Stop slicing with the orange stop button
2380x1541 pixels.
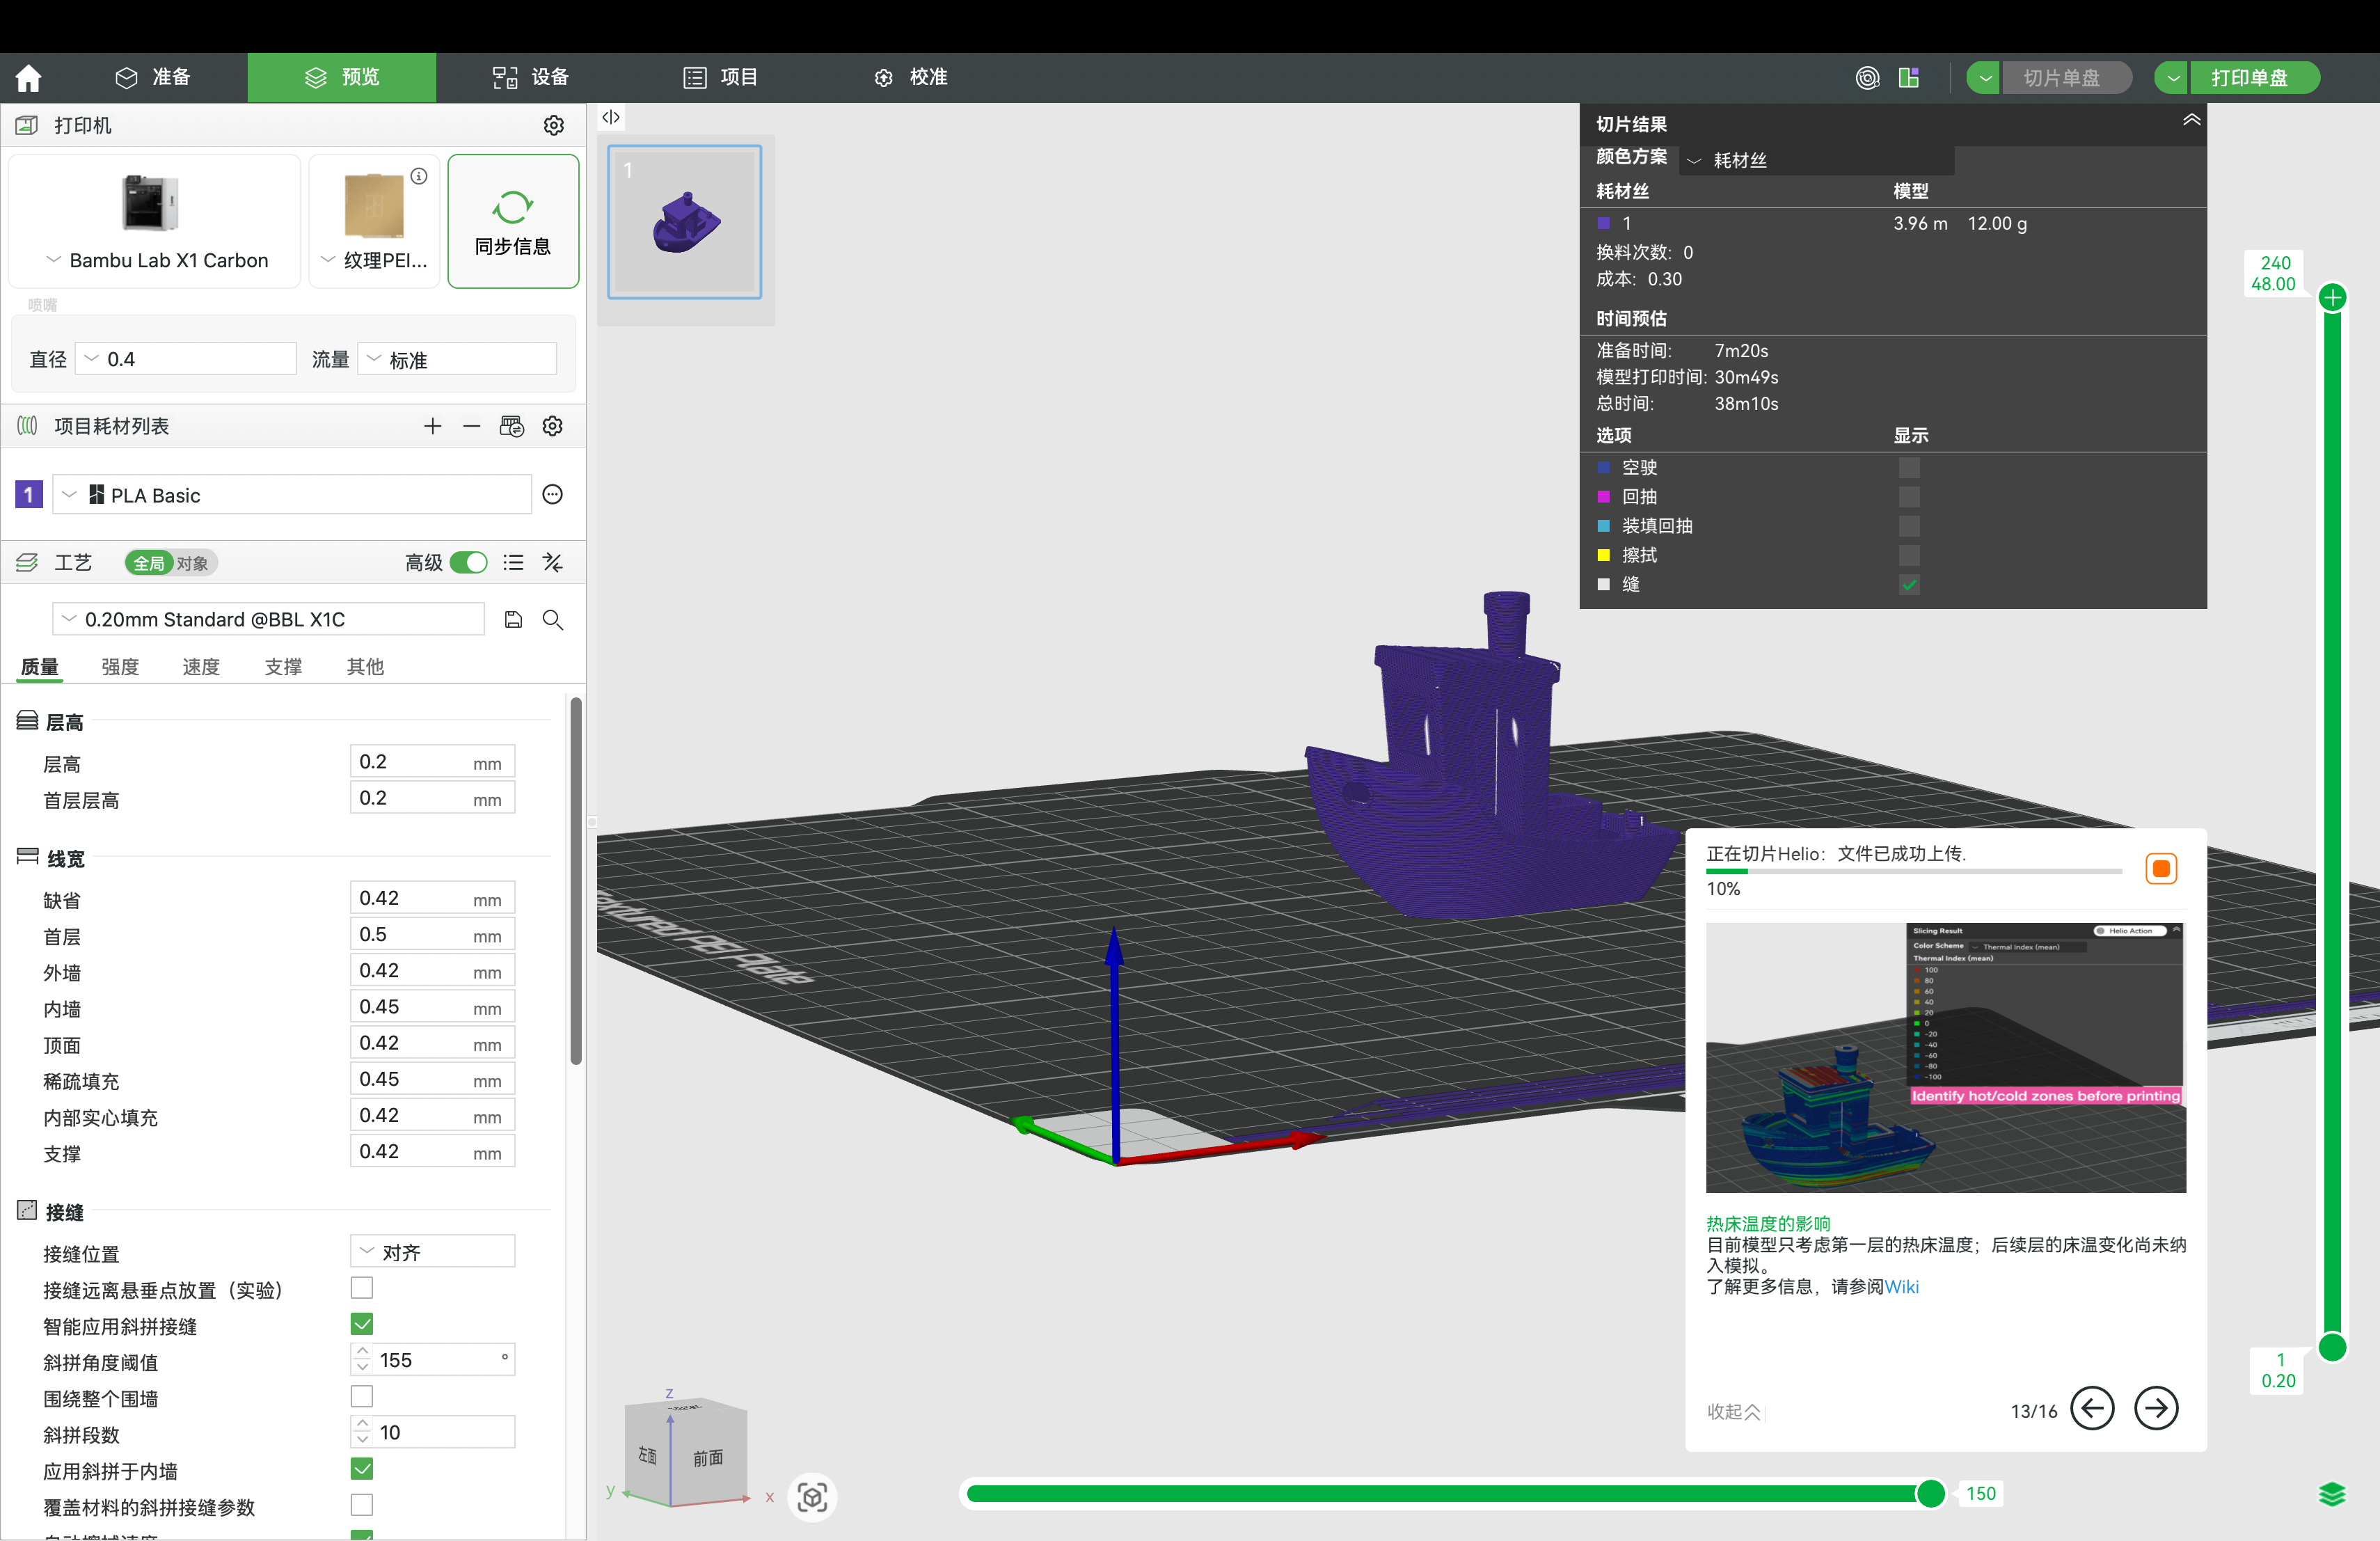click(2160, 869)
